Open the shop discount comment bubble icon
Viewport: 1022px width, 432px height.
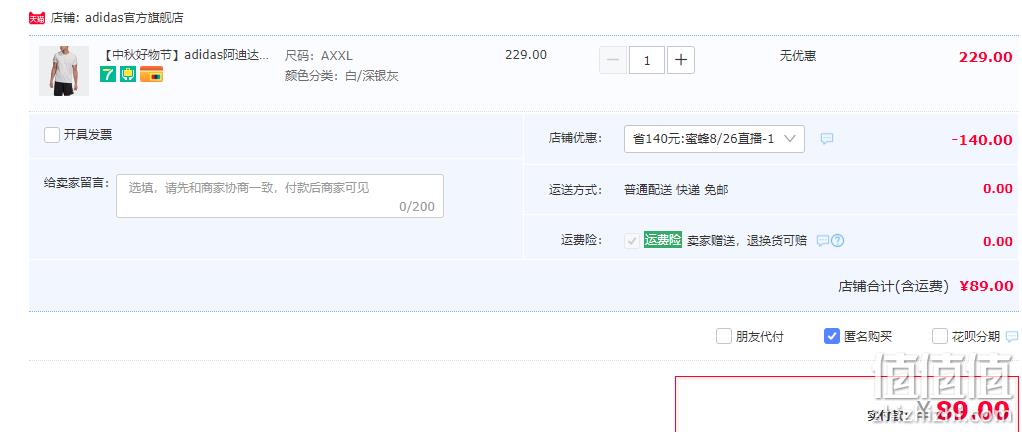(826, 139)
